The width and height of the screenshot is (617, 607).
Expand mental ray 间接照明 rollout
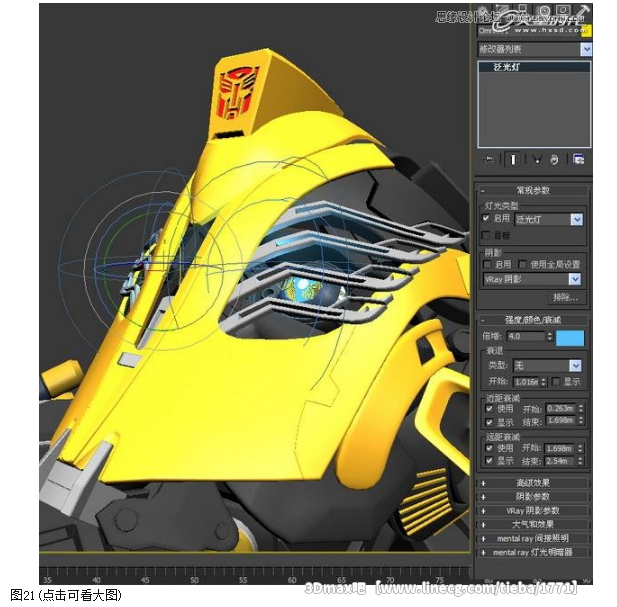533,538
